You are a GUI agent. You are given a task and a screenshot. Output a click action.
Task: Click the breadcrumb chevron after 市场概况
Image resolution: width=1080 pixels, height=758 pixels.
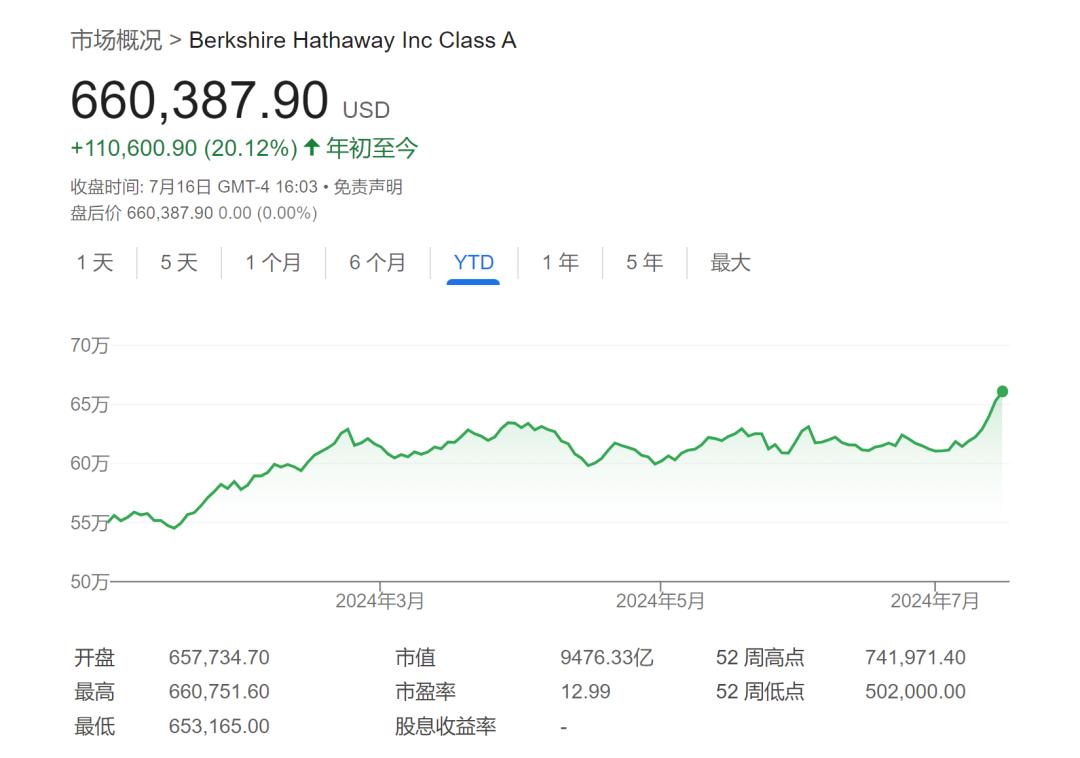pos(175,40)
